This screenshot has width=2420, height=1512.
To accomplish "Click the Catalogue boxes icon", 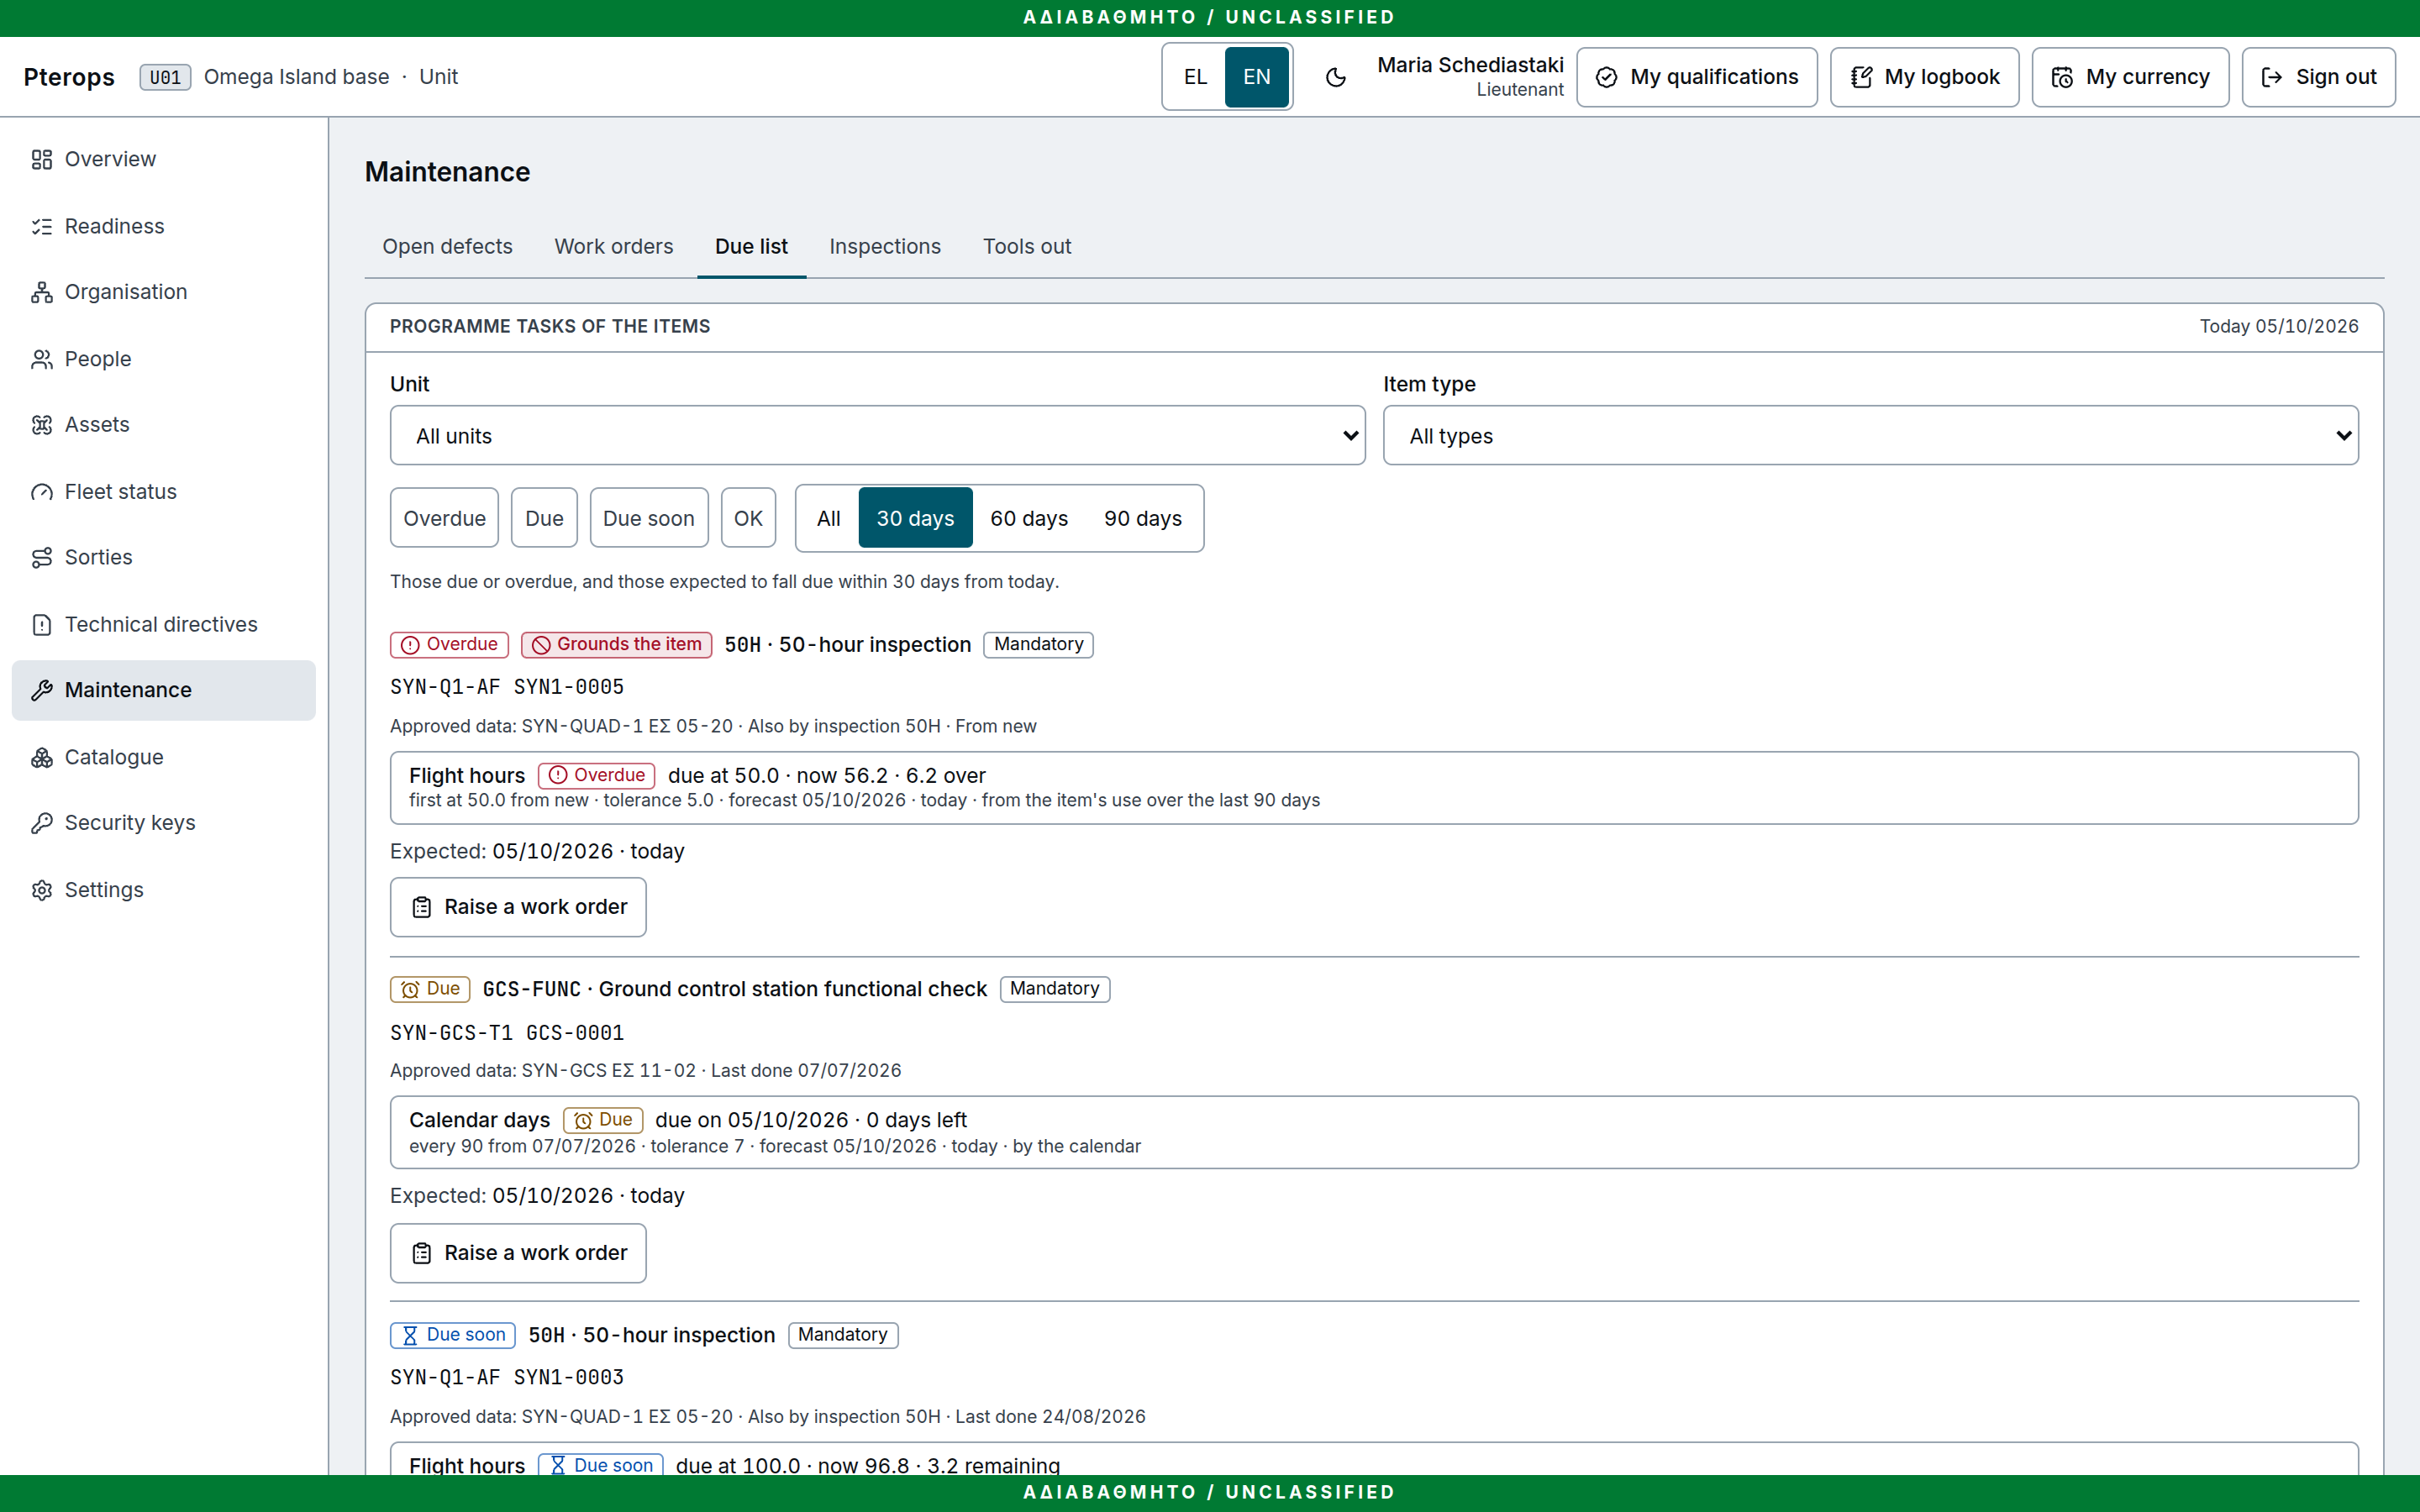I will 41,758.
